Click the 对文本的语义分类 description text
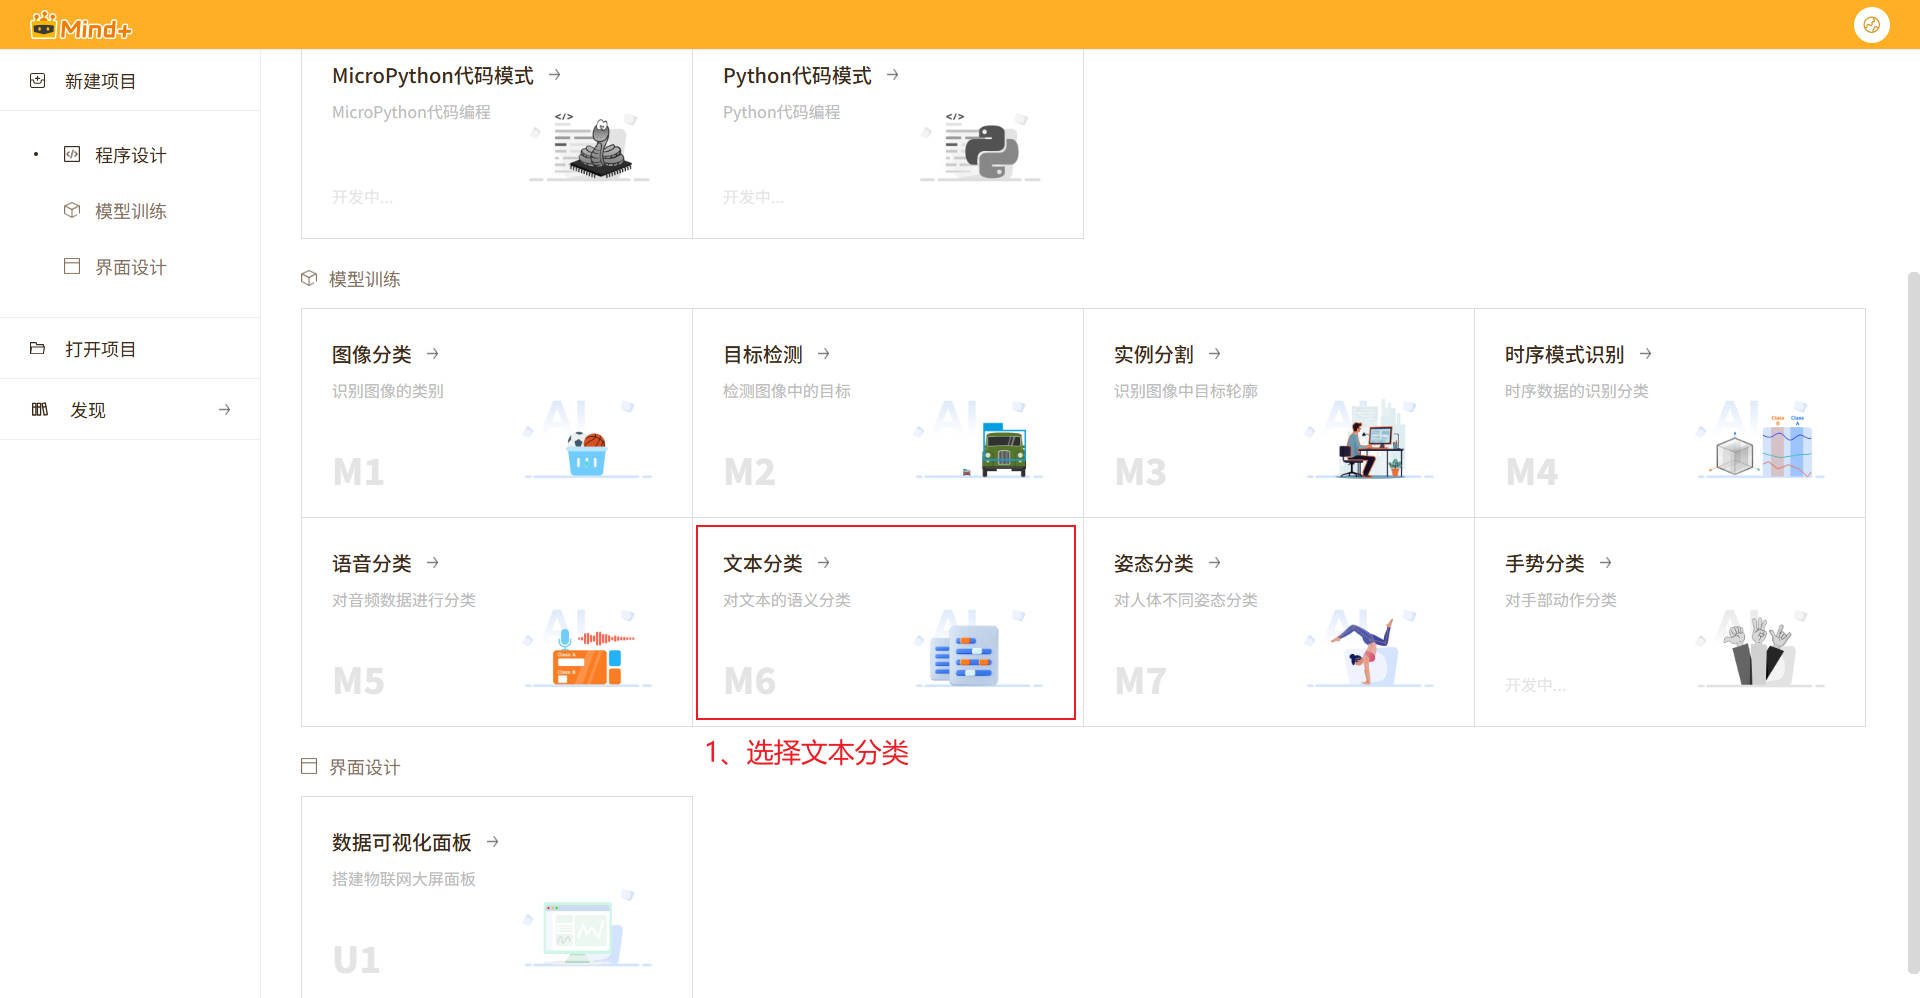Image resolution: width=1920 pixels, height=998 pixels. coord(787,600)
